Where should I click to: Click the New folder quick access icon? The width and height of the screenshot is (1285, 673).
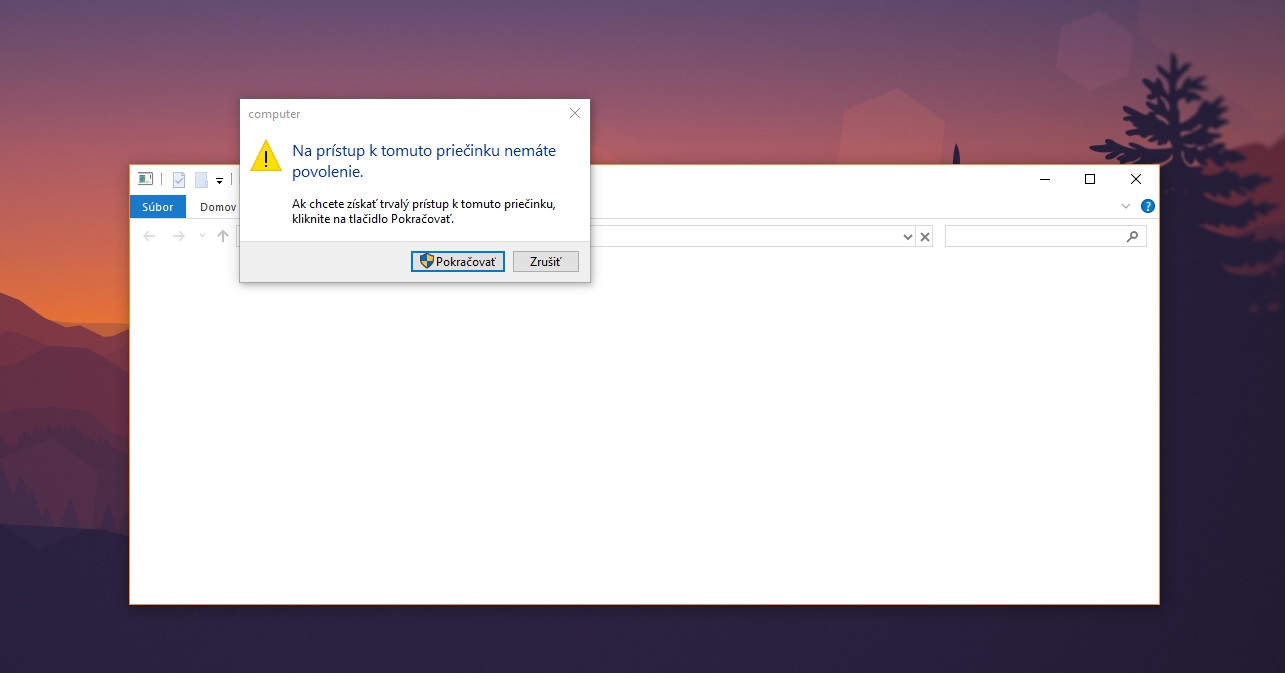(x=201, y=180)
